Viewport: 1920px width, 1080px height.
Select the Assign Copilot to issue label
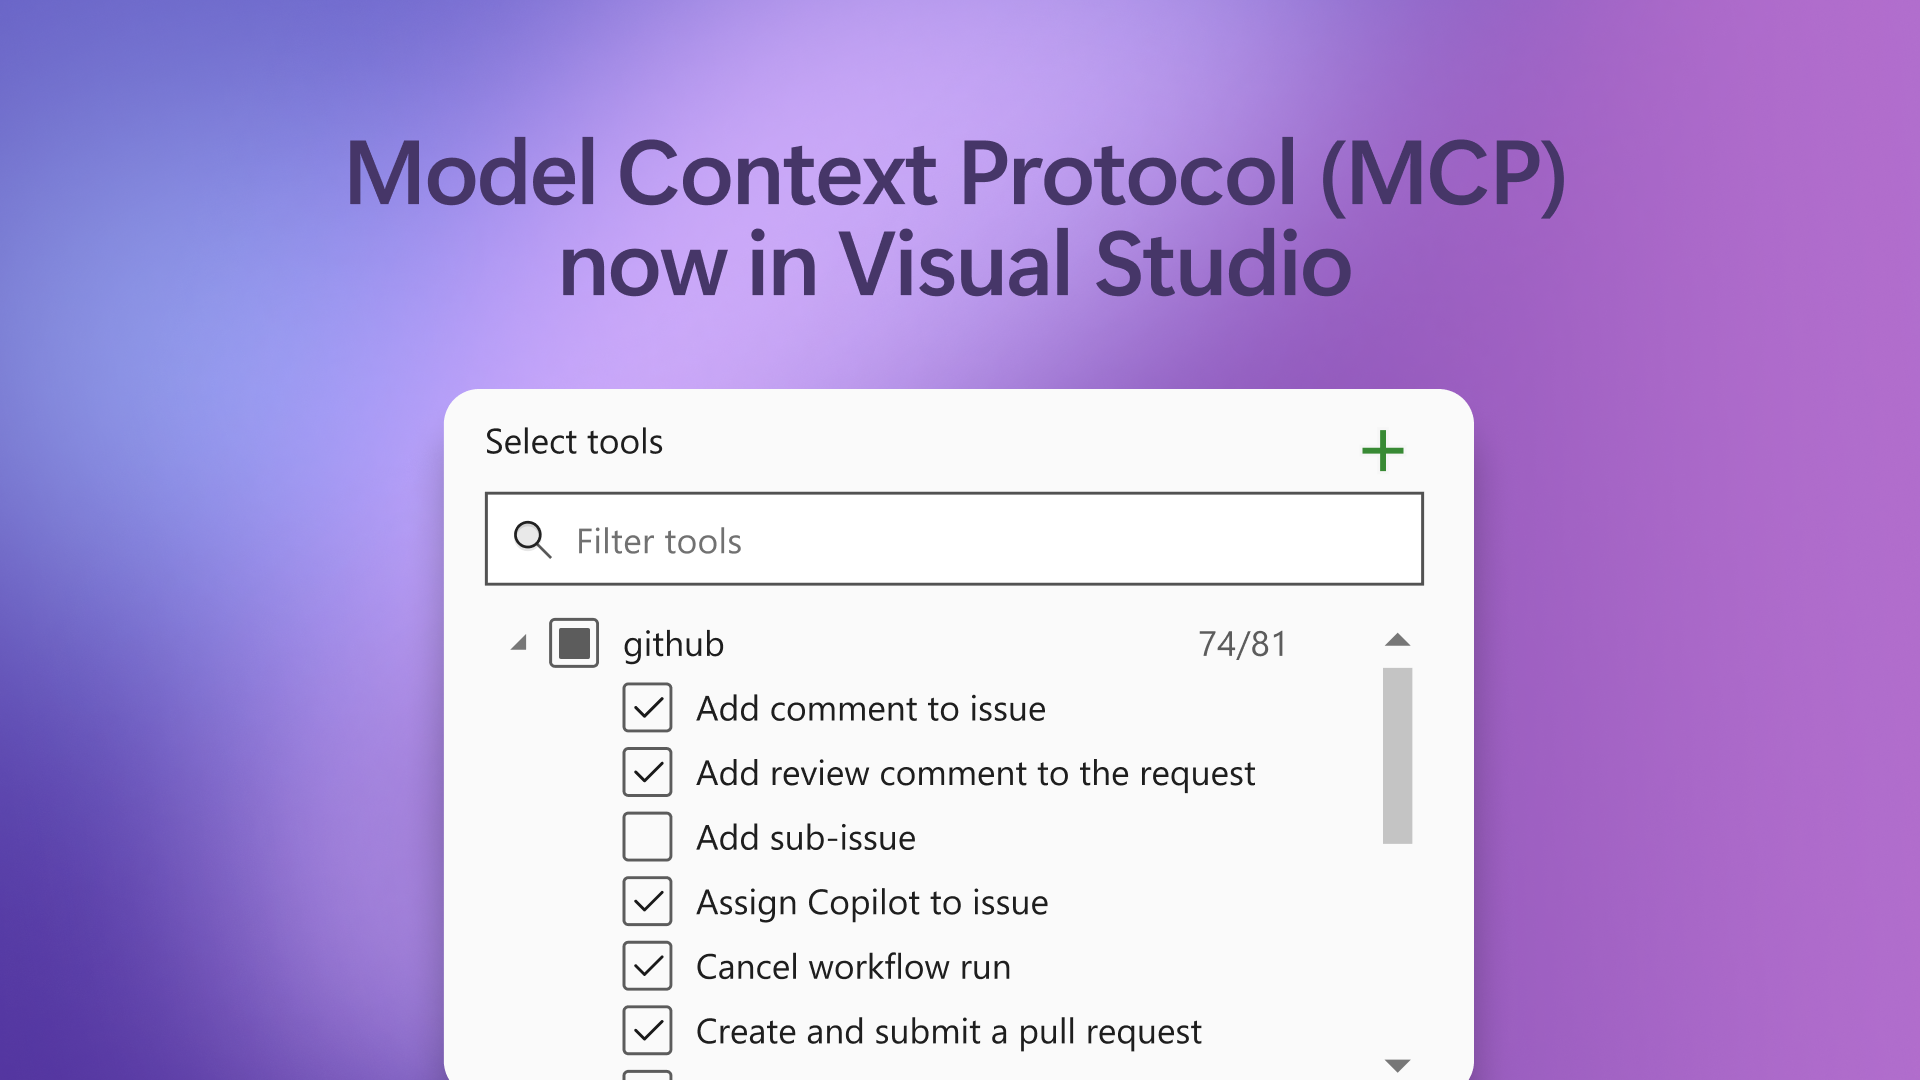[x=871, y=903]
